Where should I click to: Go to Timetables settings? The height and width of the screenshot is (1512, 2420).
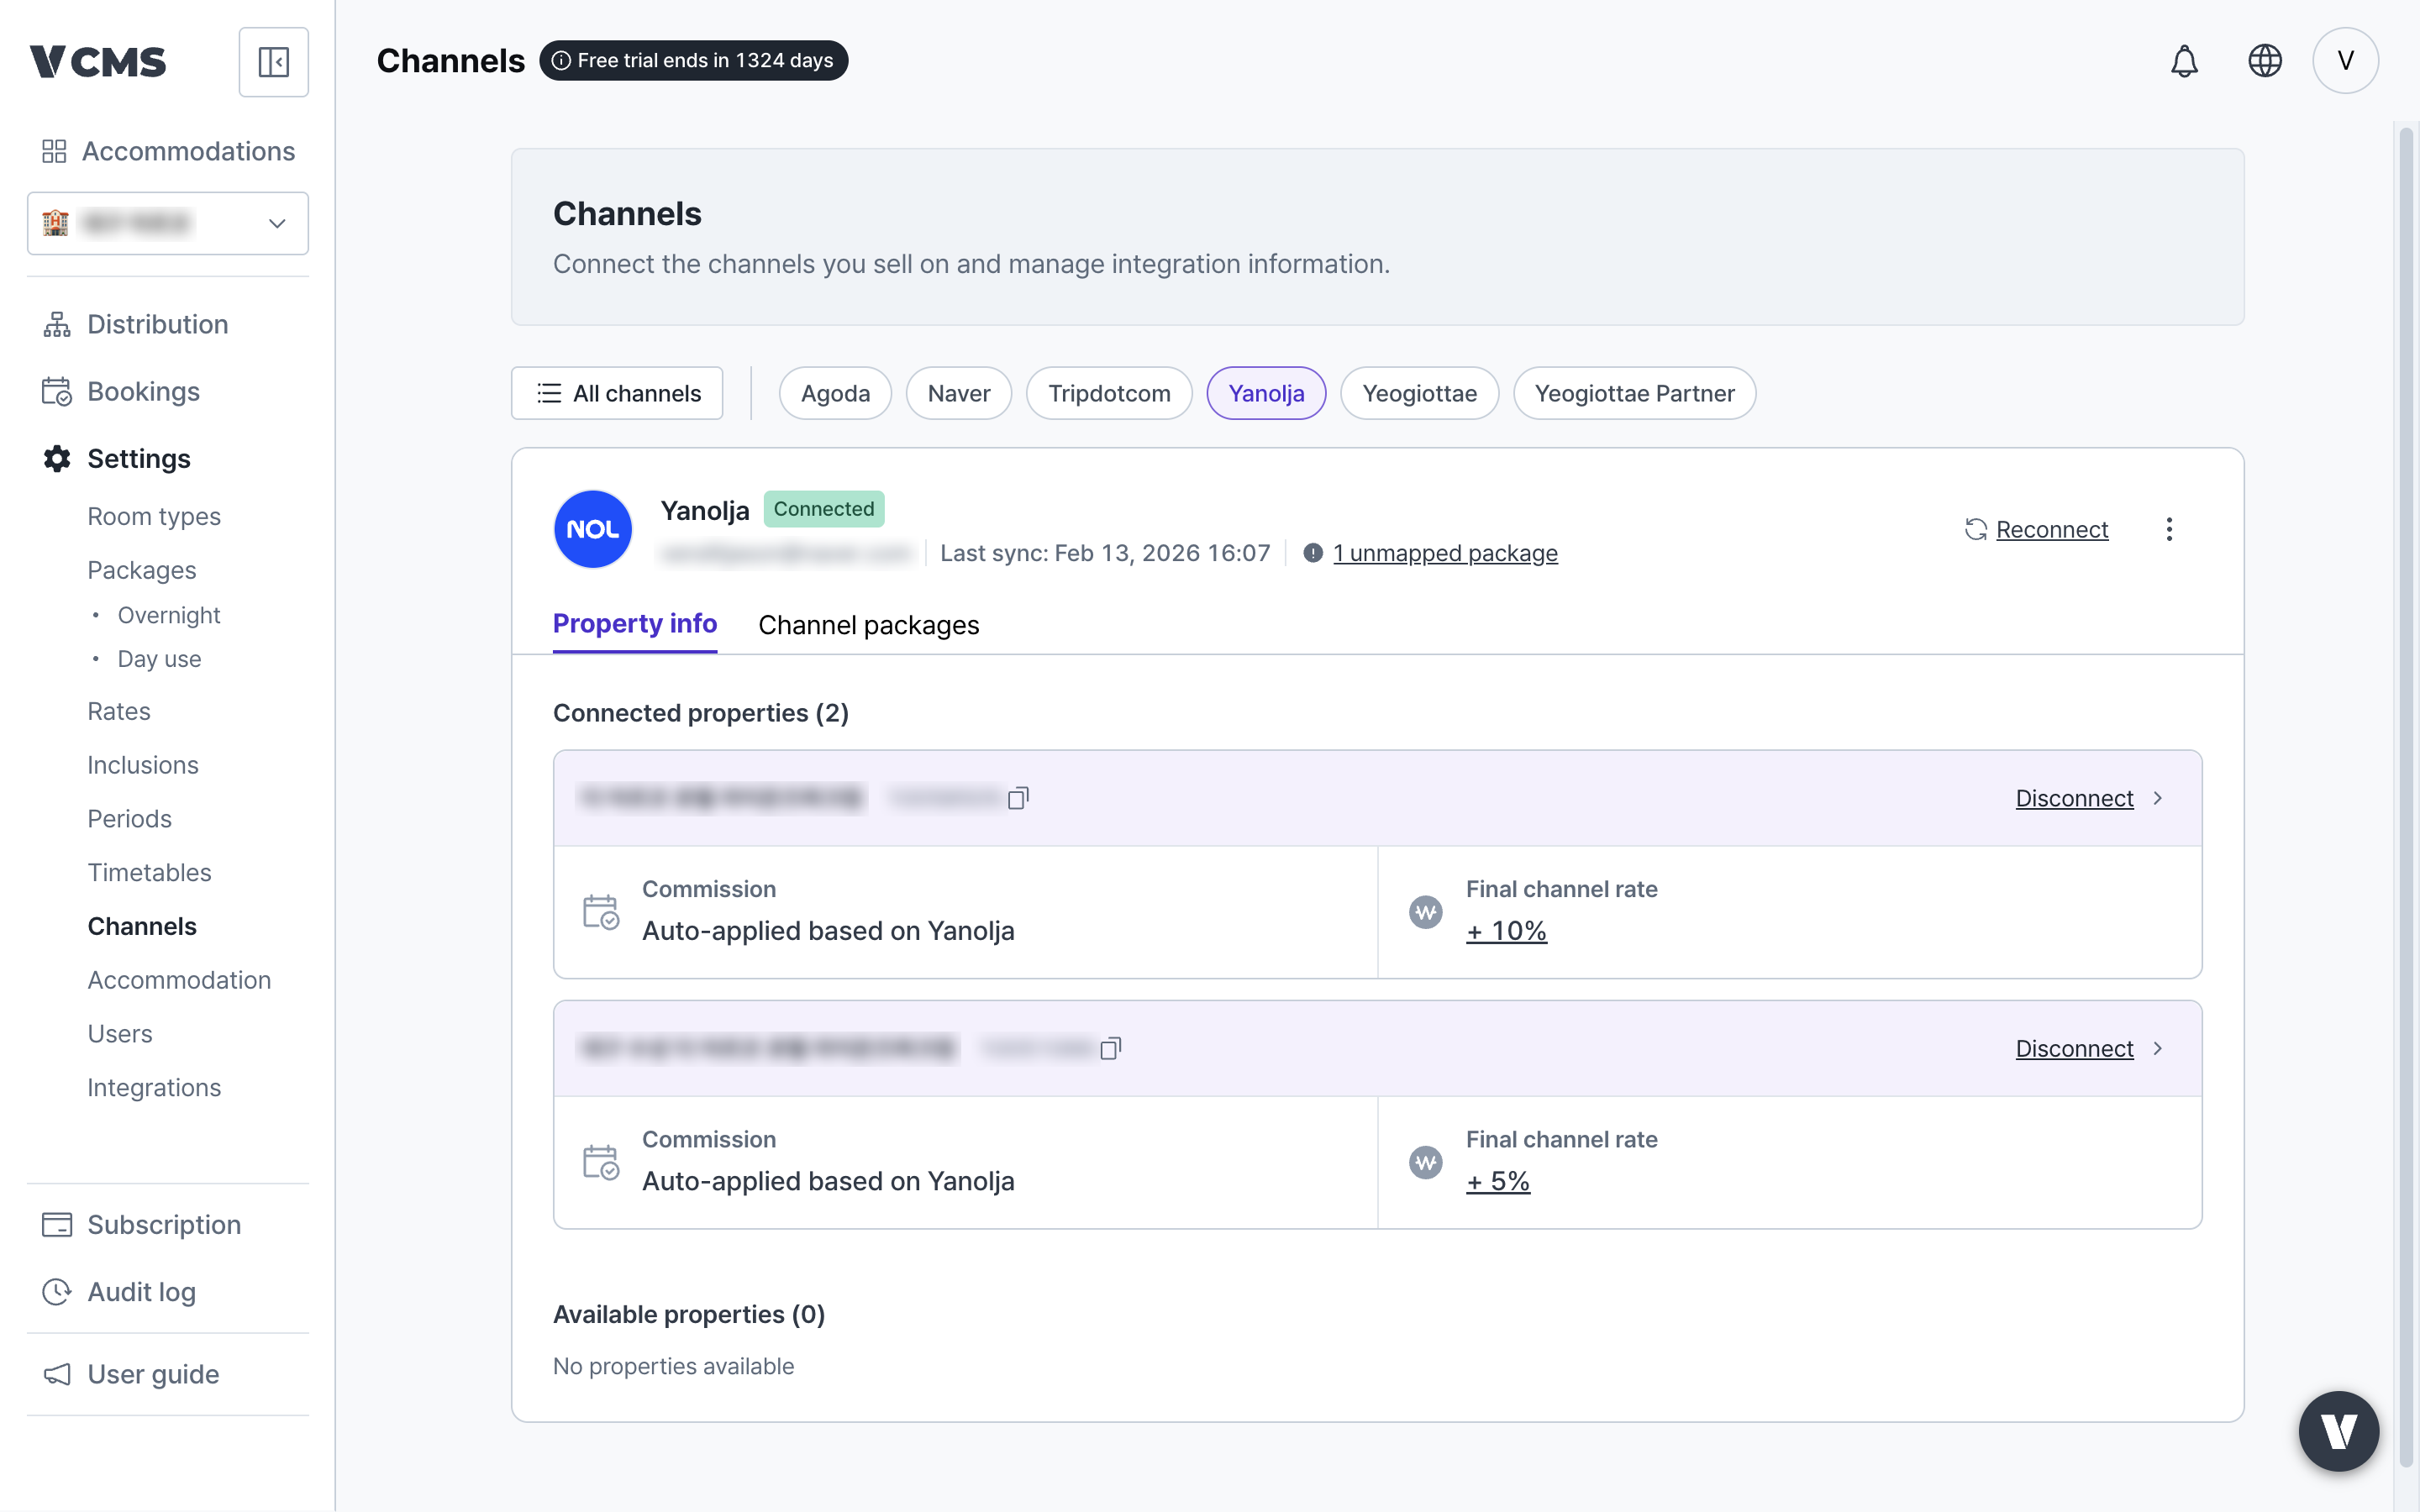[150, 872]
